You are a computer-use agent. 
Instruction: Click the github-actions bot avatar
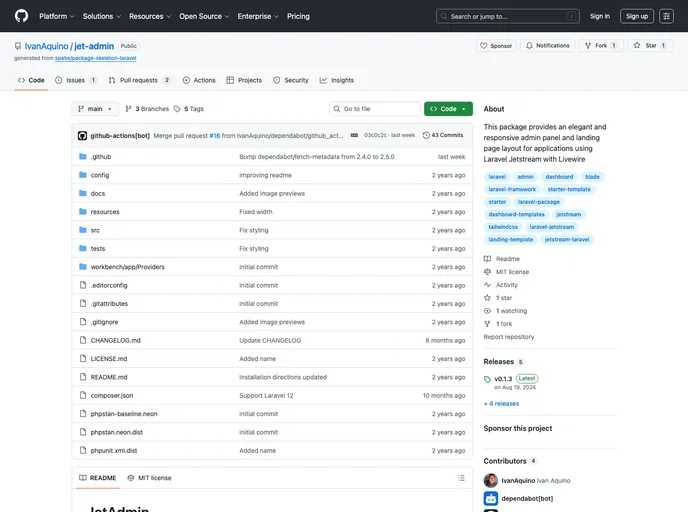(83, 135)
